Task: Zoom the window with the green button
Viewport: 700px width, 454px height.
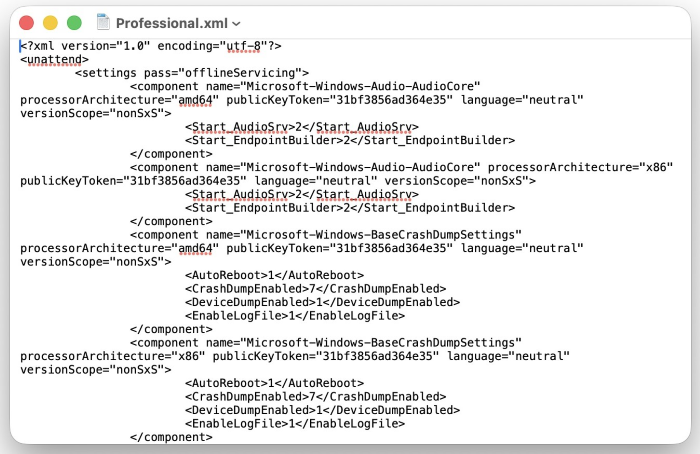Action: [x=74, y=23]
